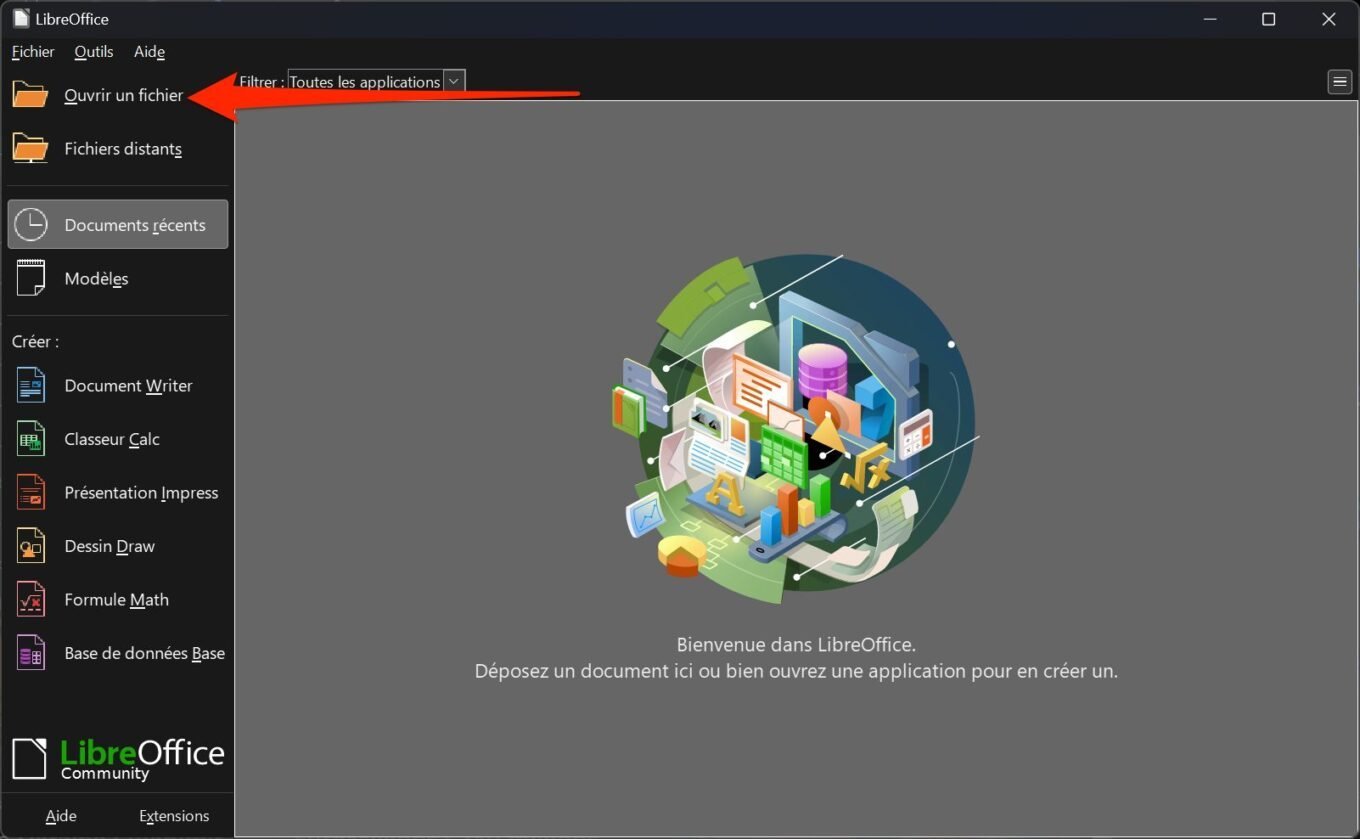
Task: Click the Base de données Base icon
Action: click(31, 653)
